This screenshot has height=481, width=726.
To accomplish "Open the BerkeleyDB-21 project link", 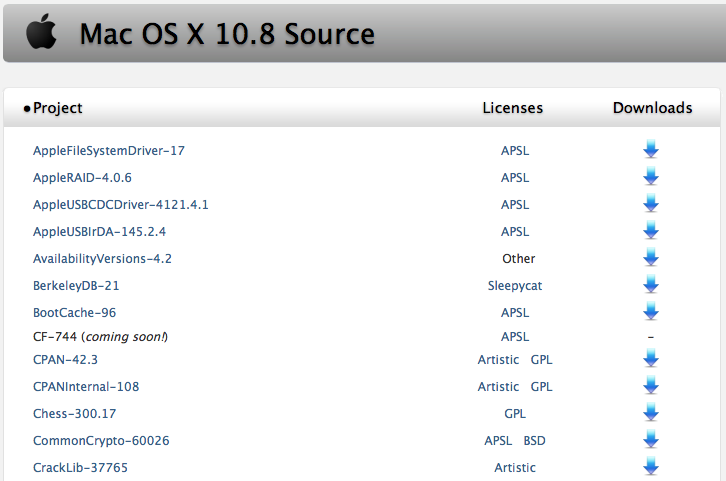I will click(76, 286).
